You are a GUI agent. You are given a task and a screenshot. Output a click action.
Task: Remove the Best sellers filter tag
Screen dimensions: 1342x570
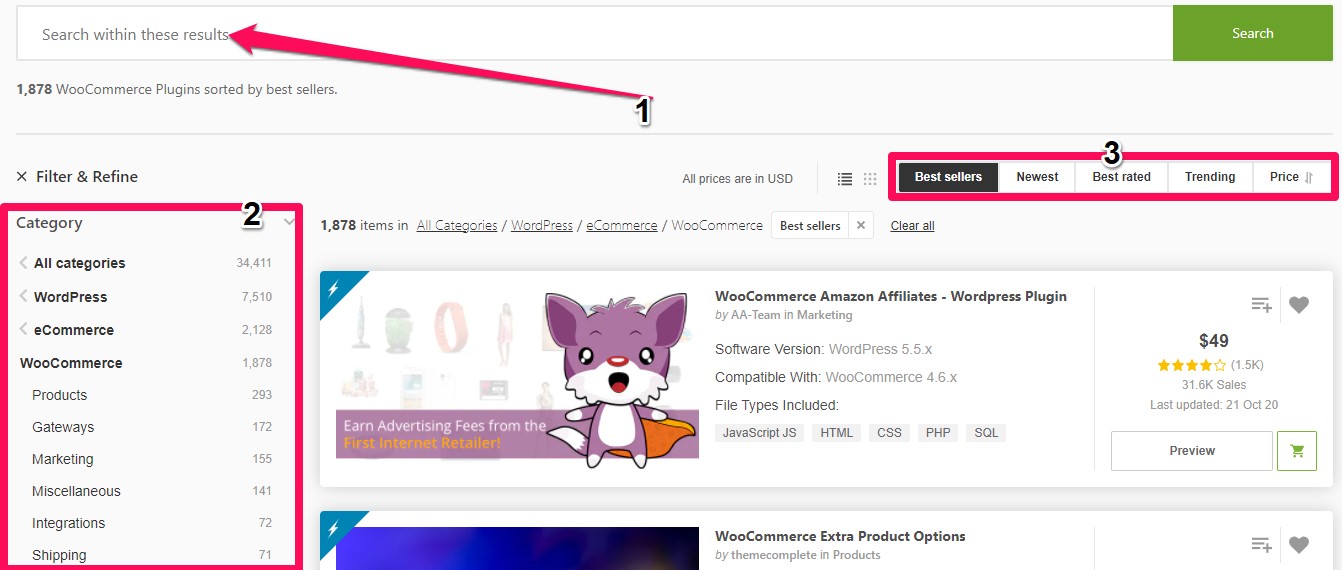tap(860, 226)
